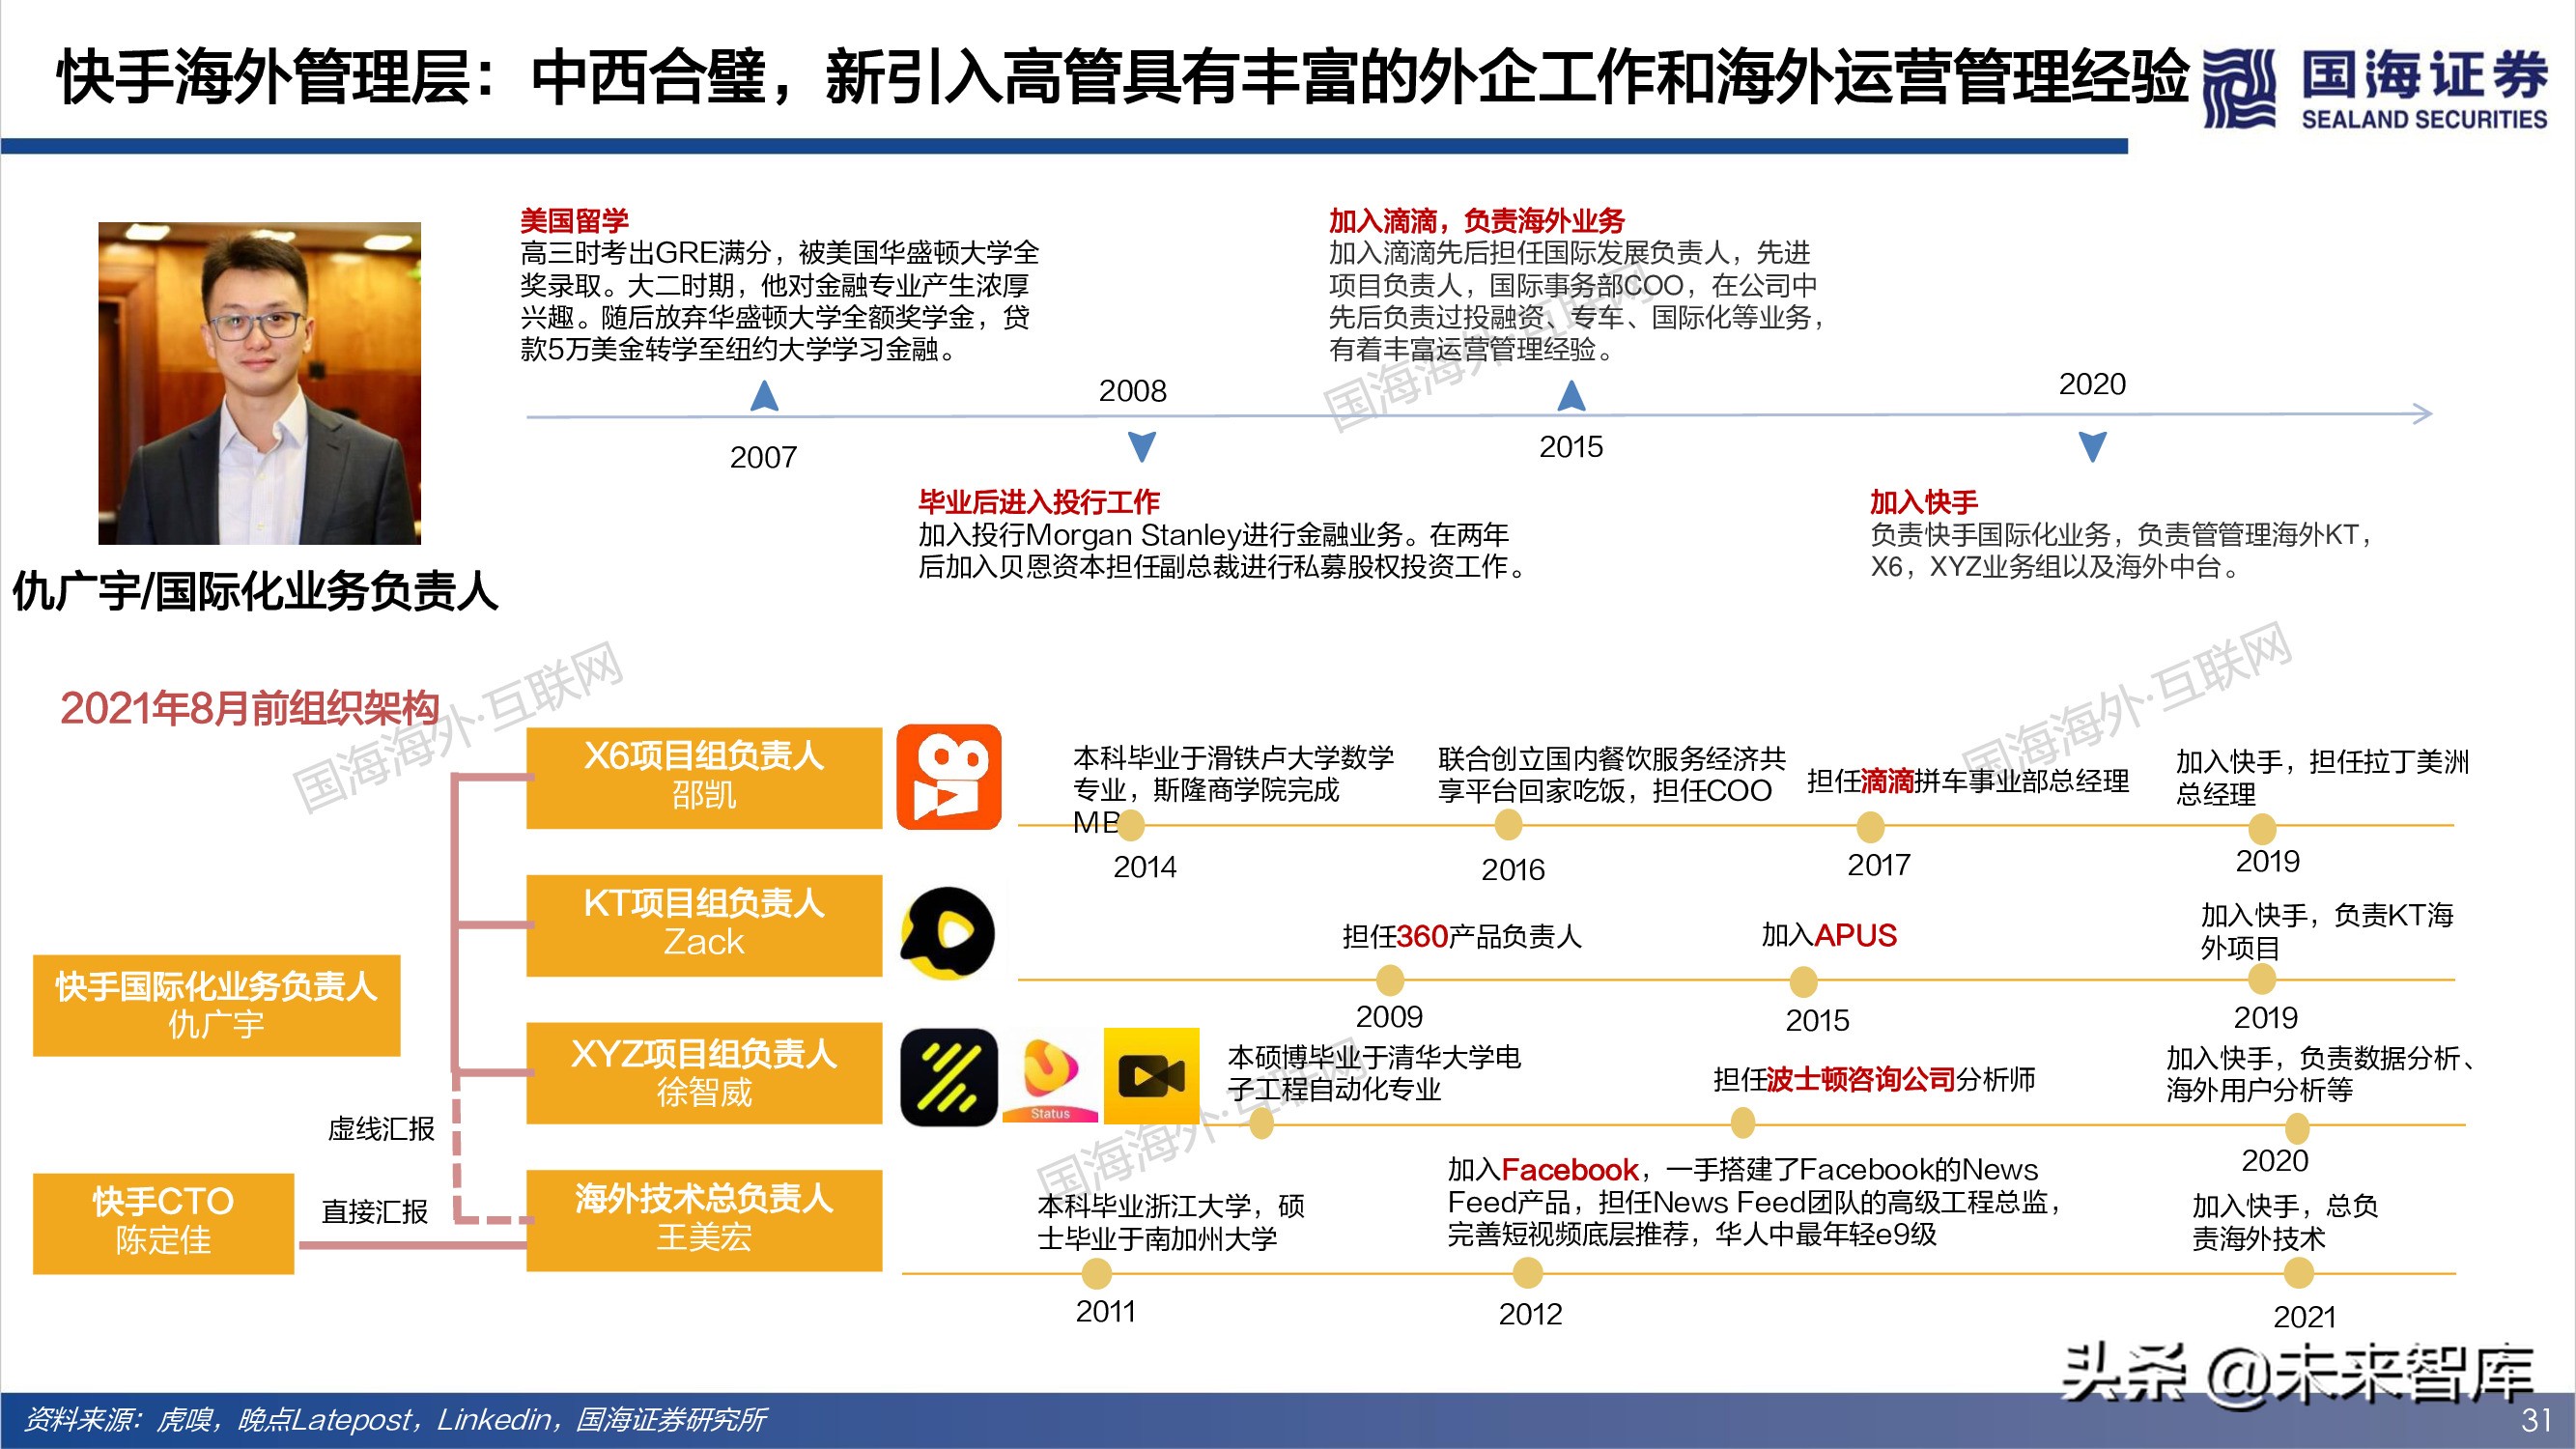Click the text 联合创立国内餐饮服务经济共享平台
The image size is (2576, 1449).
(x=1611, y=774)
